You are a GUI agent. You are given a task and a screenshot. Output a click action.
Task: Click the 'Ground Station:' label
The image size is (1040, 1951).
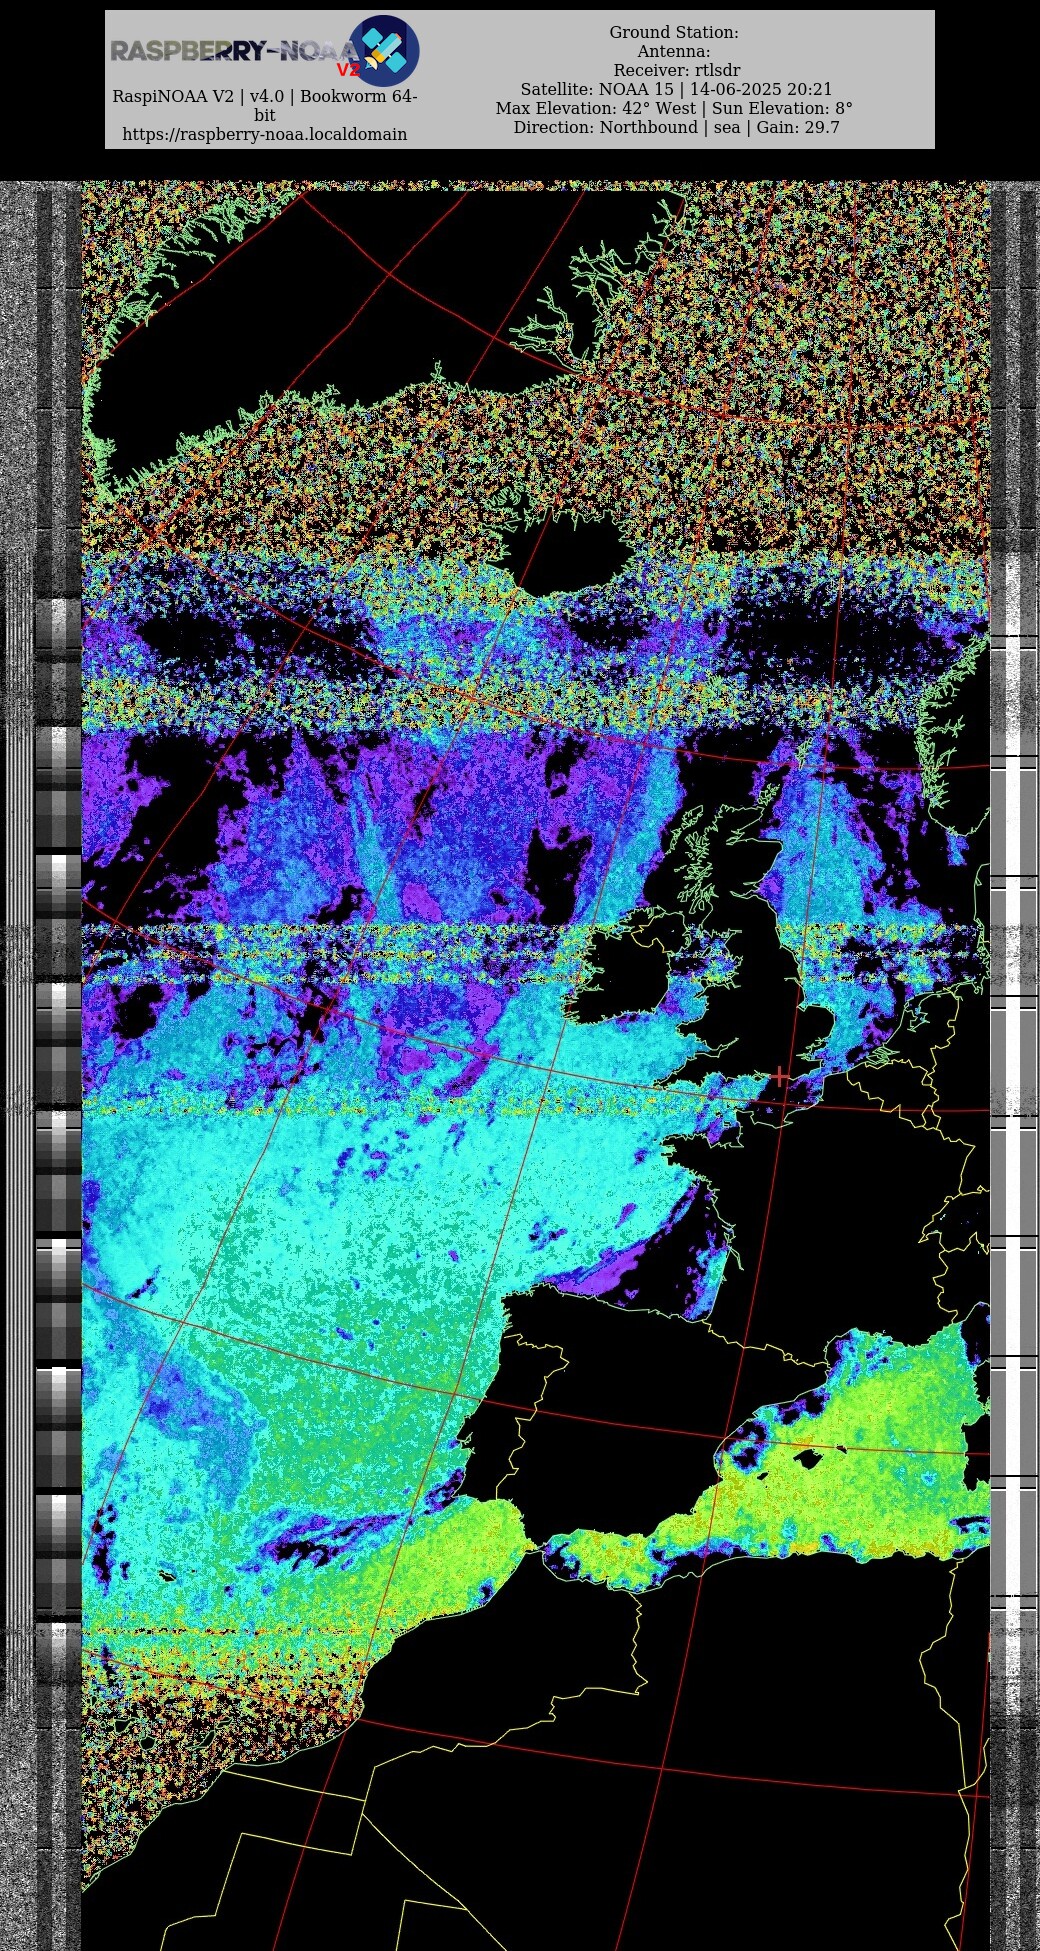(x=674, y=33)
